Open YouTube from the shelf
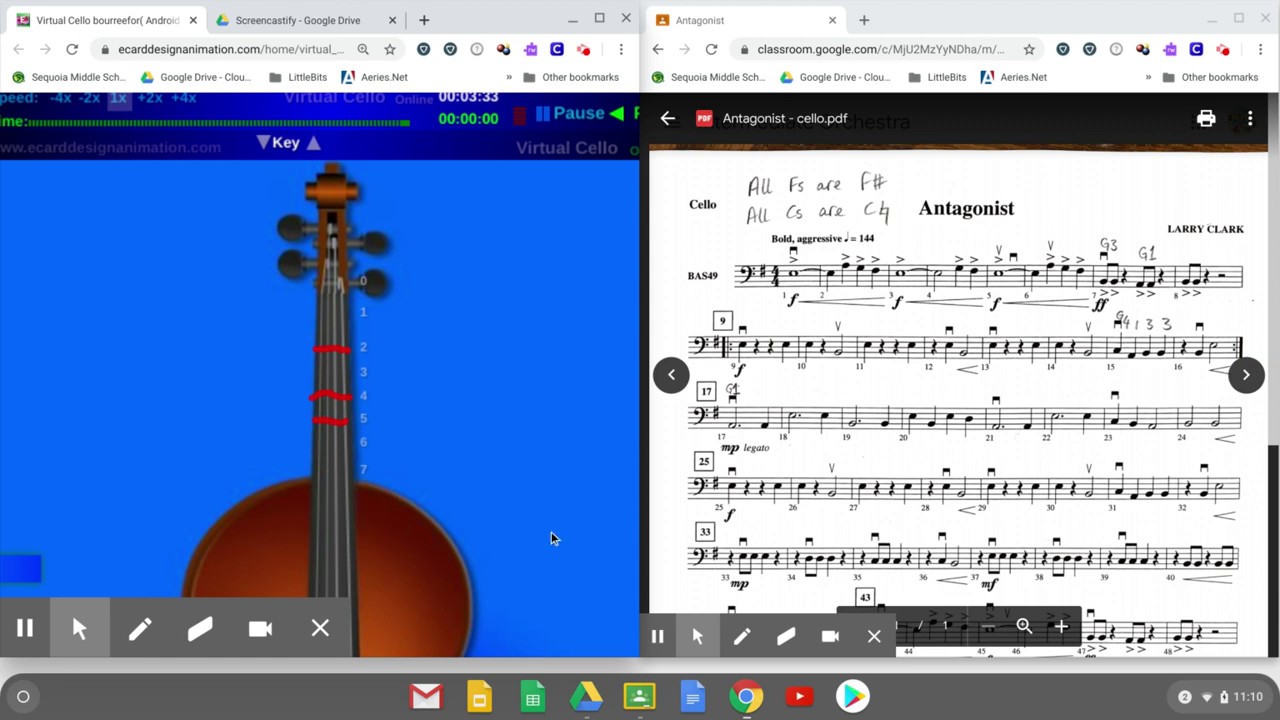Image resolution: width=1280 pixels, height=720 pixels. pyautogui.click(x=799, y=696)
